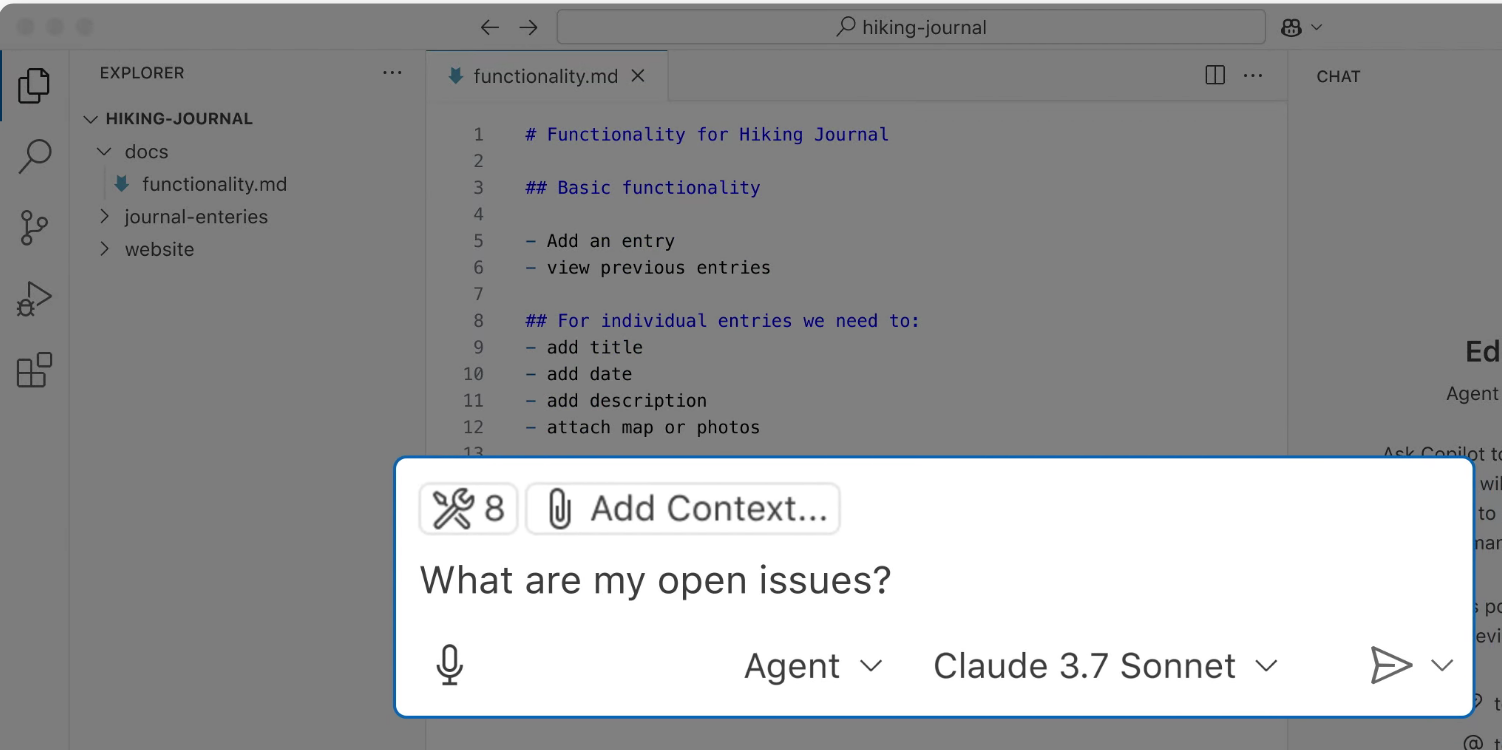Open the Claude 3.7 Sonnet model picker
This screenshot has width=1502, height=750.
coord(1103,665)
